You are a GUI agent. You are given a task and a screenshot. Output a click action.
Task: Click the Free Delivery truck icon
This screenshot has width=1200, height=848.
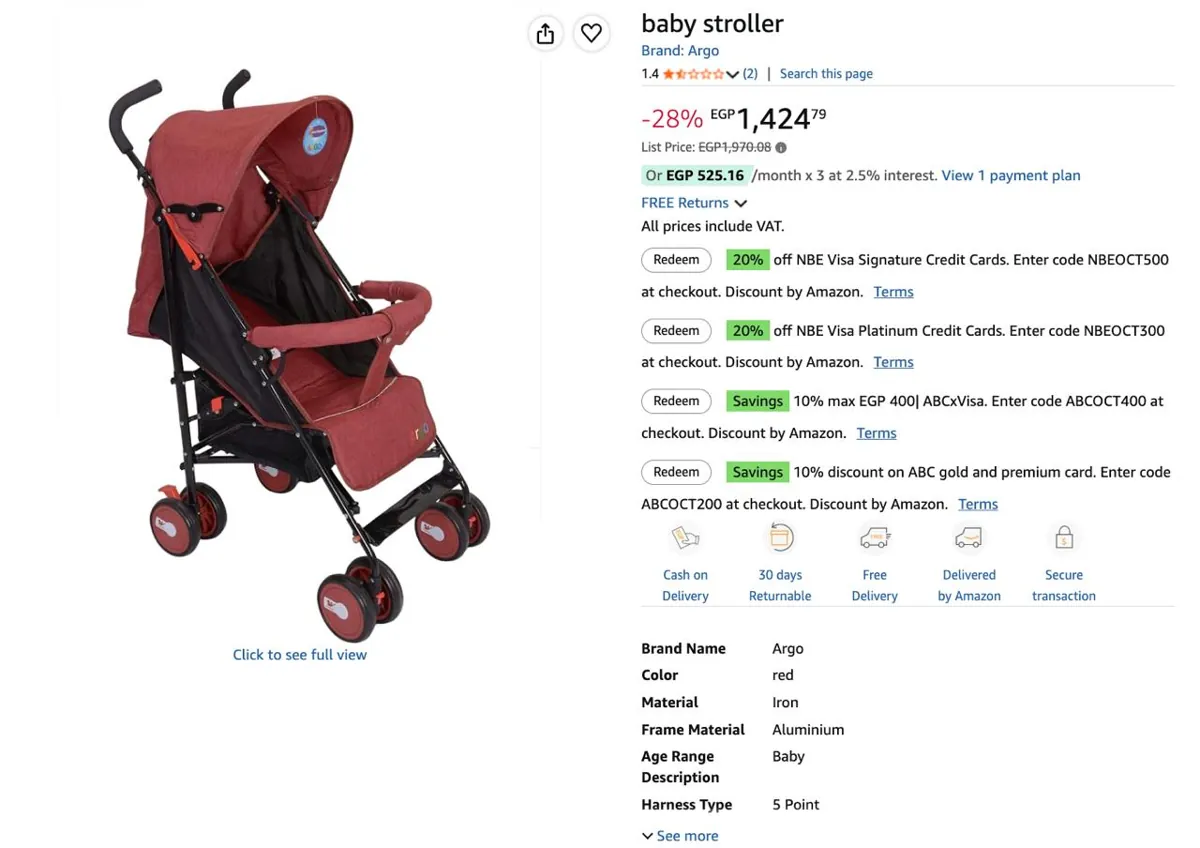[x=875, y=538]
